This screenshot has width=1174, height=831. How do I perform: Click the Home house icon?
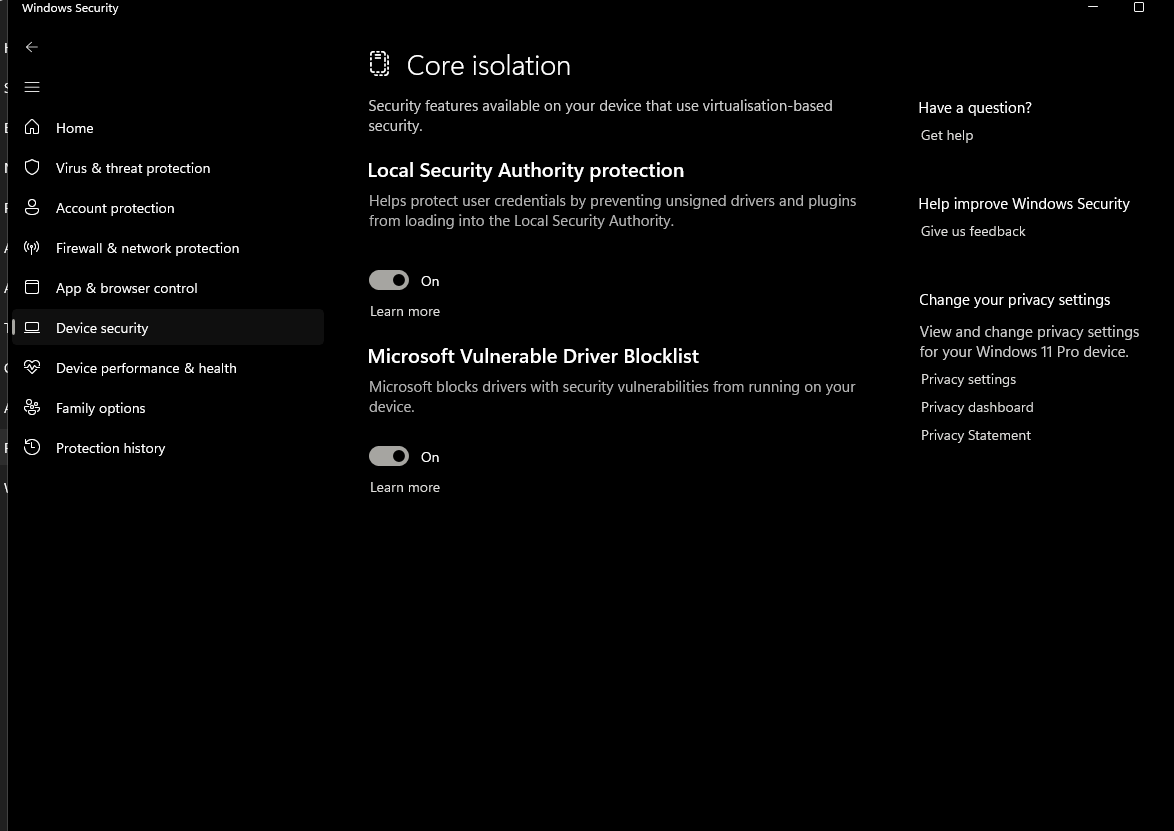click(32, 127)
